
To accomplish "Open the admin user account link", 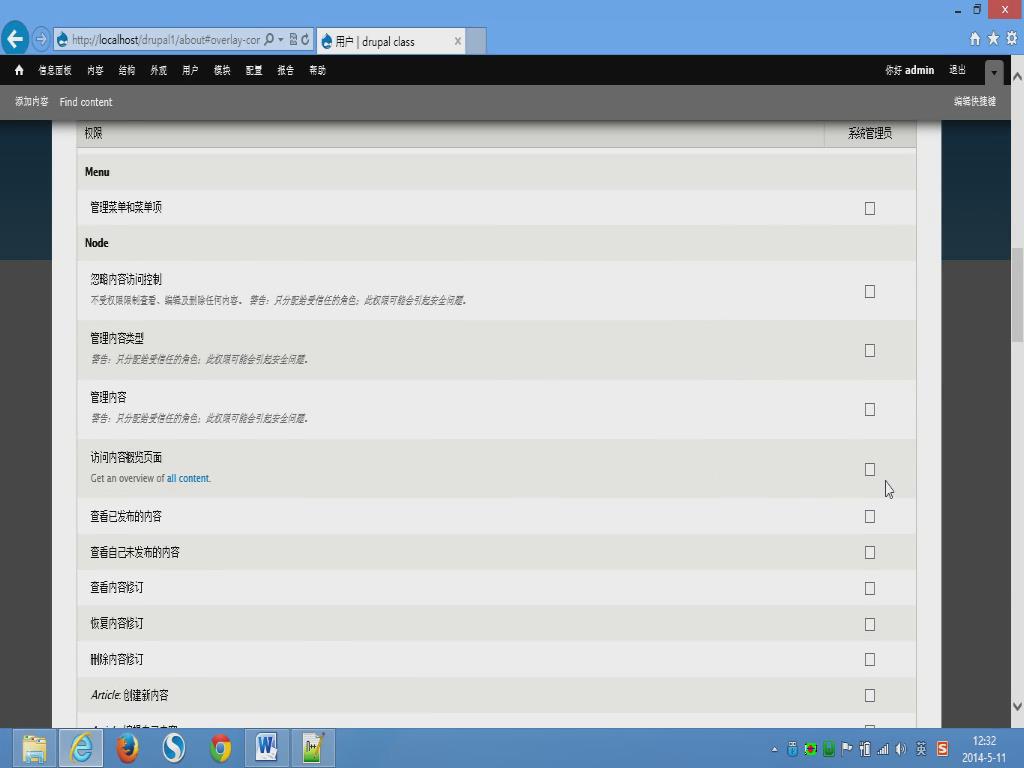I will click(920, 70).
